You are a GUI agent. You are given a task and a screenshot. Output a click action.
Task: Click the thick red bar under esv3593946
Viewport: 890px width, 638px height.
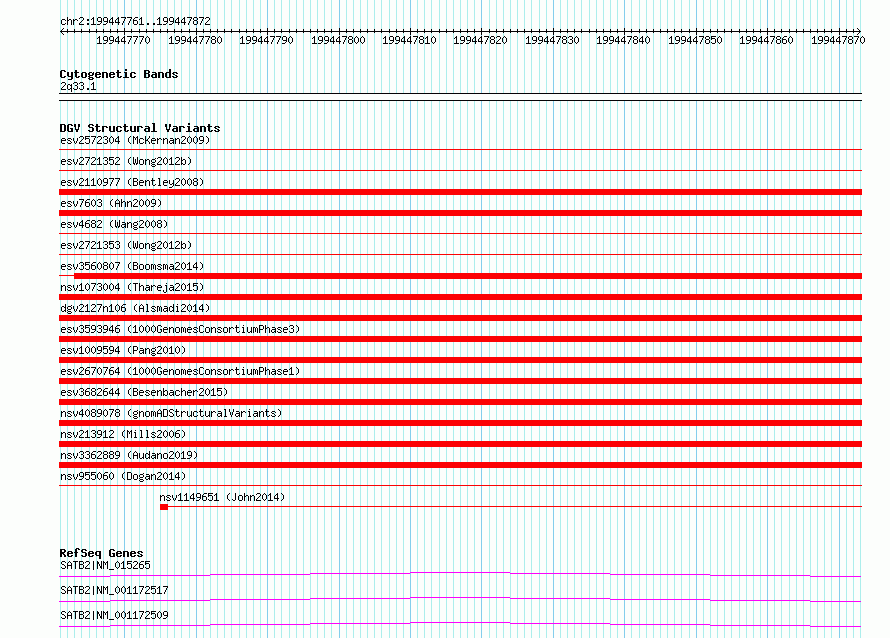pyautogui.click(x=460, y=339)
